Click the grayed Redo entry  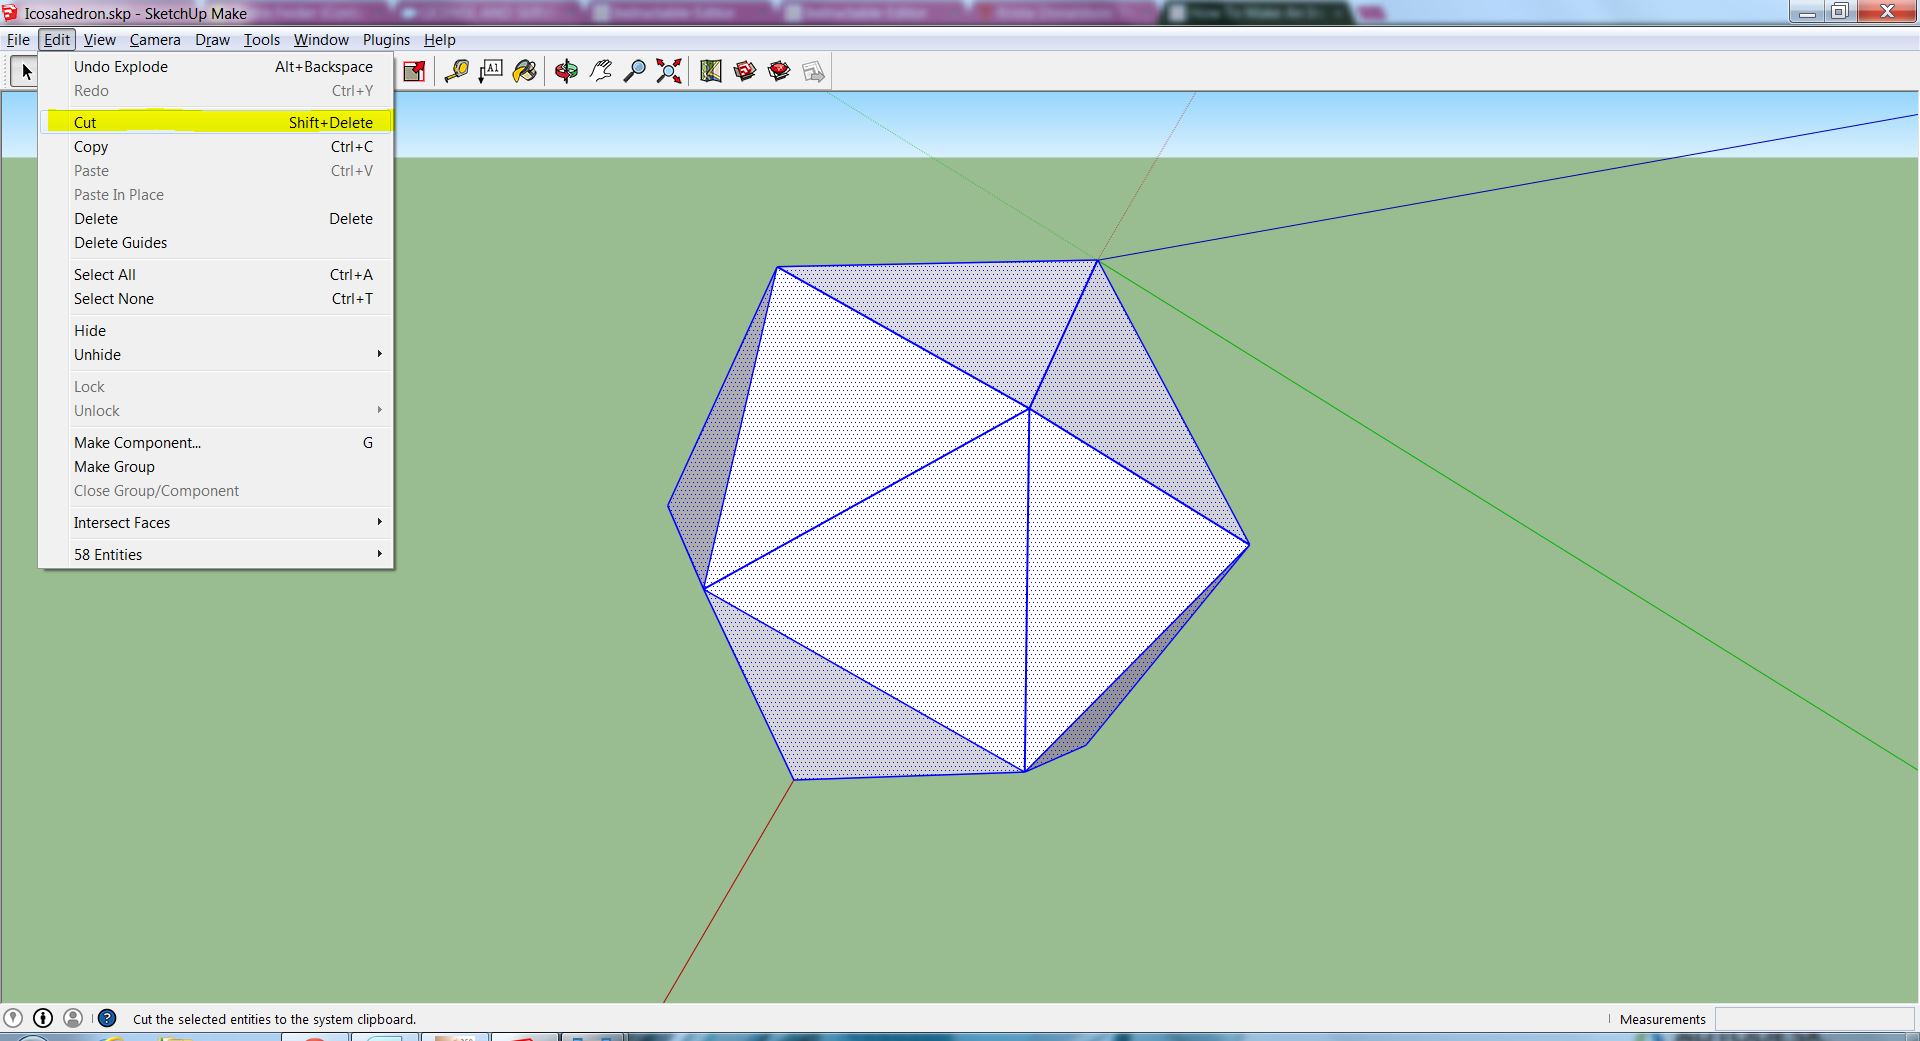pos(216,91)
